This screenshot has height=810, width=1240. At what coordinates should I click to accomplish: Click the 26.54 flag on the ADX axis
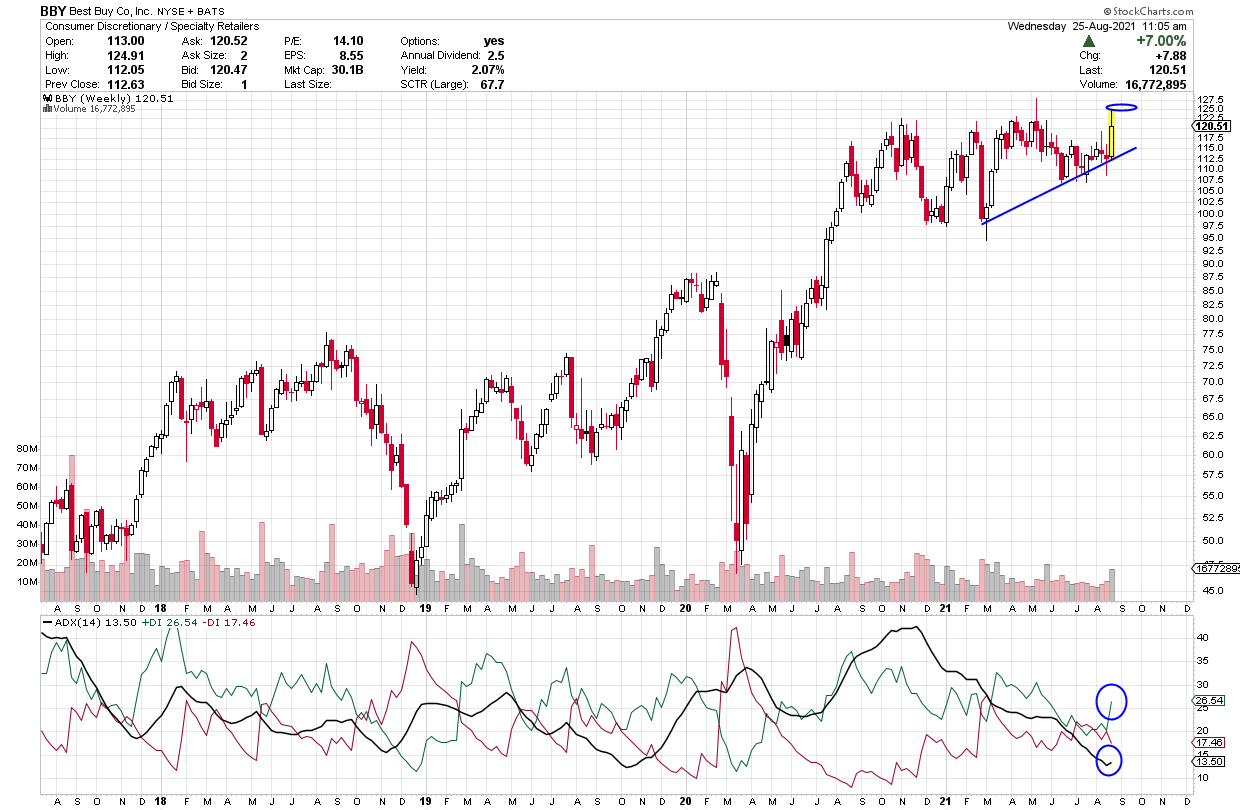(x=1208, y=701)
